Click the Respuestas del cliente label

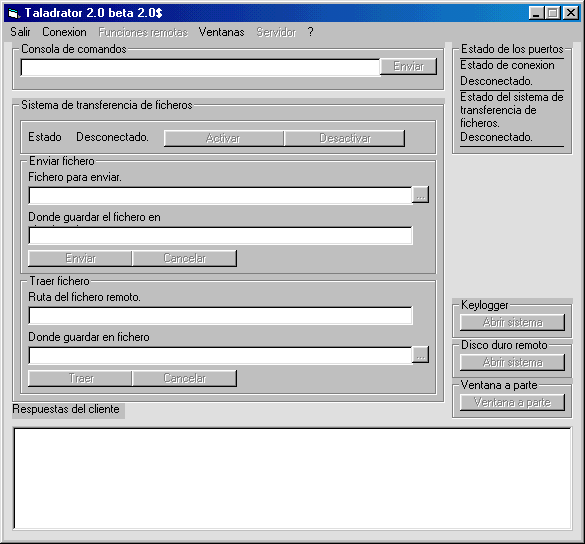pos(66,409)
